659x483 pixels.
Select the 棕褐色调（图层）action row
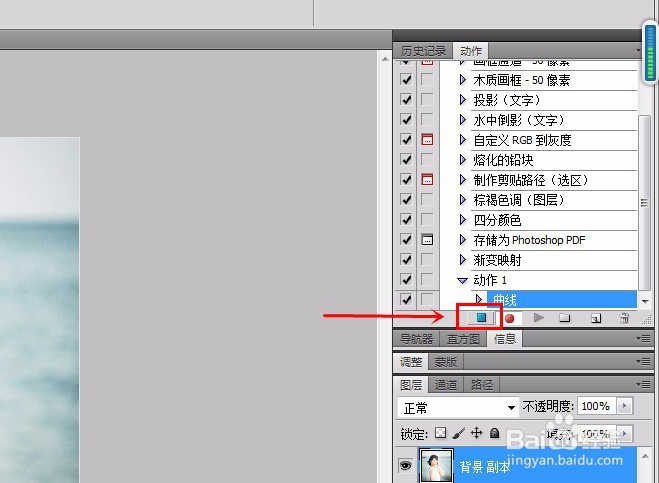(553, 200)
